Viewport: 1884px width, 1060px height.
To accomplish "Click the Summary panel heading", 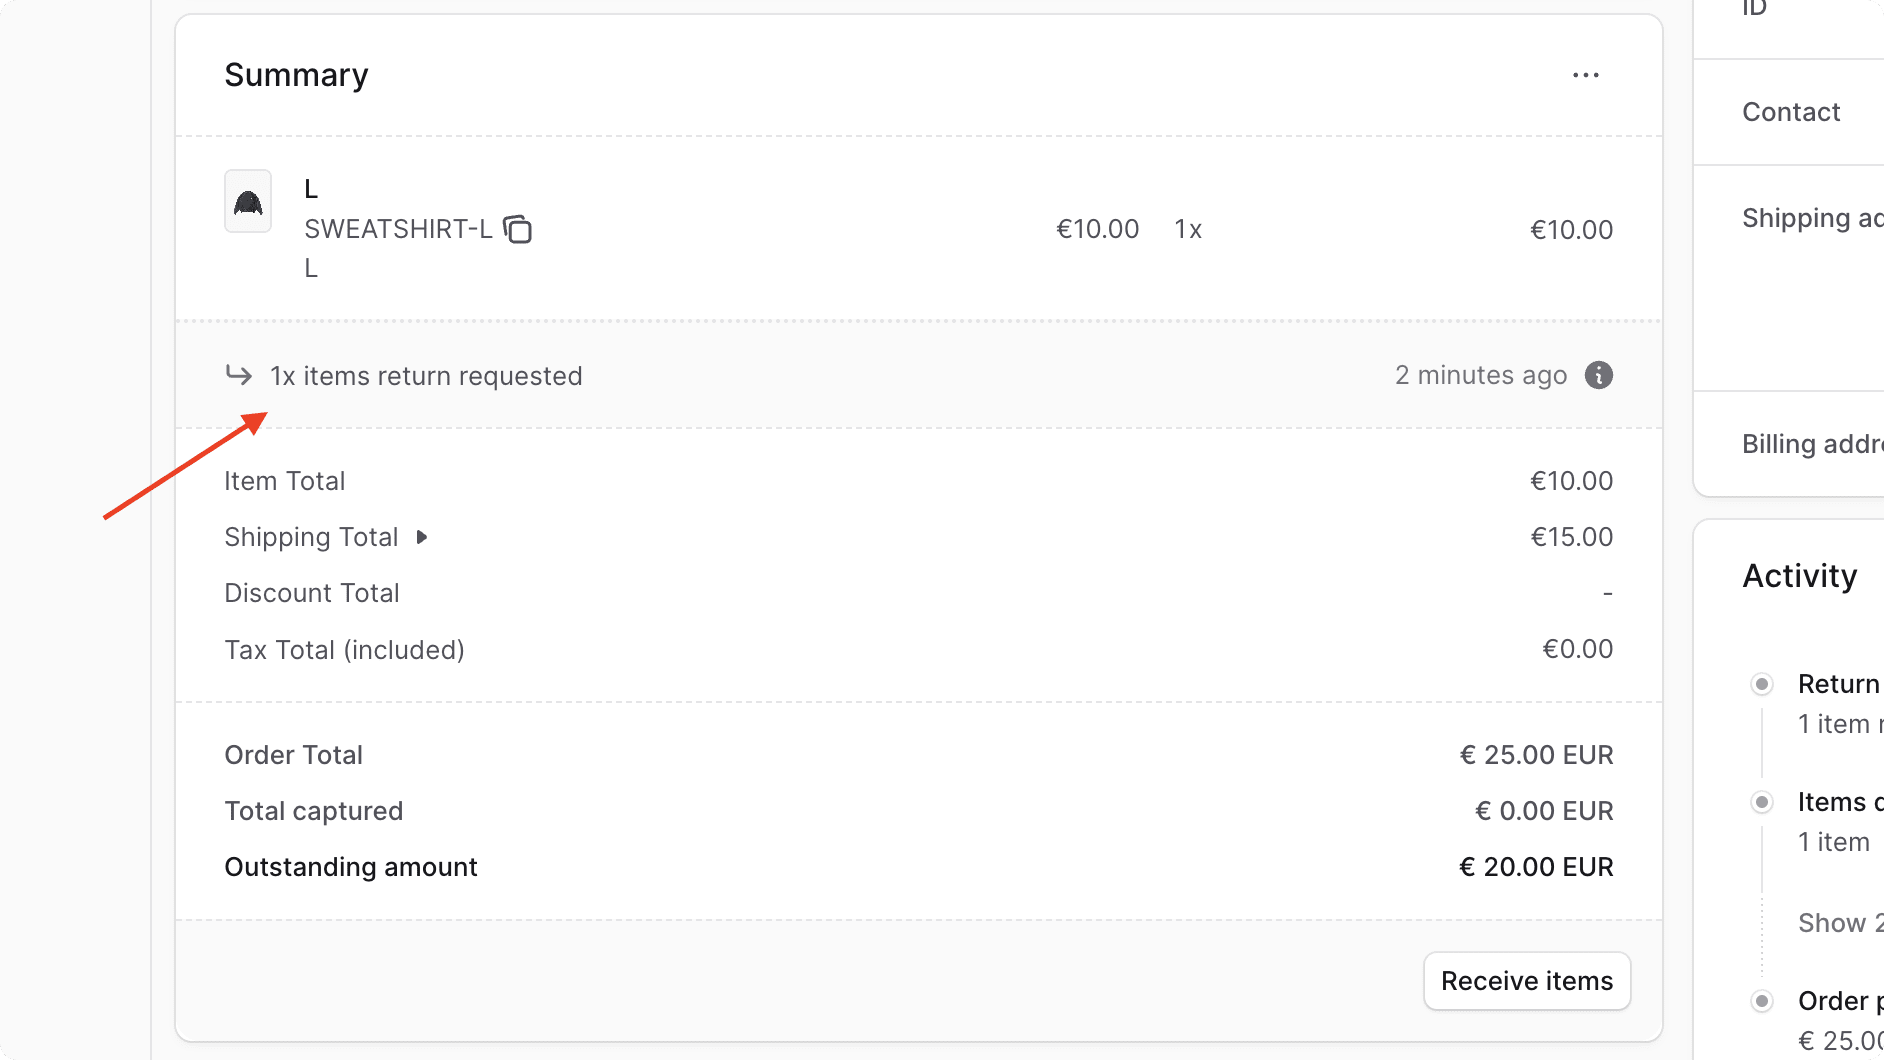I will [296, 74].
